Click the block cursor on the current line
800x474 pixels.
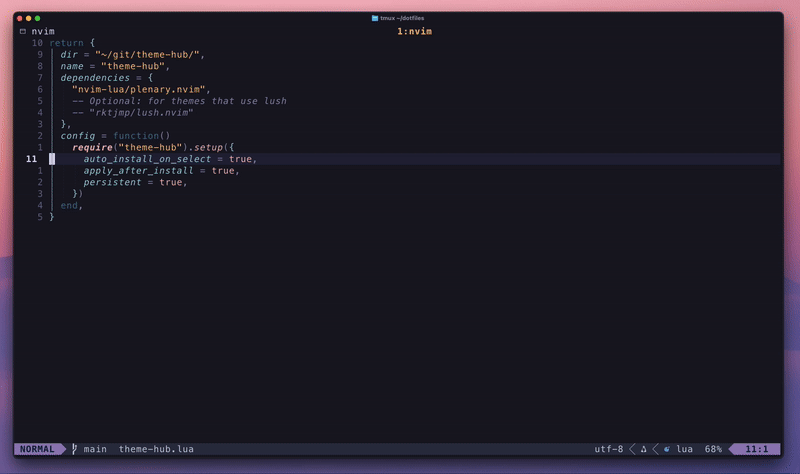coord(52,159)
